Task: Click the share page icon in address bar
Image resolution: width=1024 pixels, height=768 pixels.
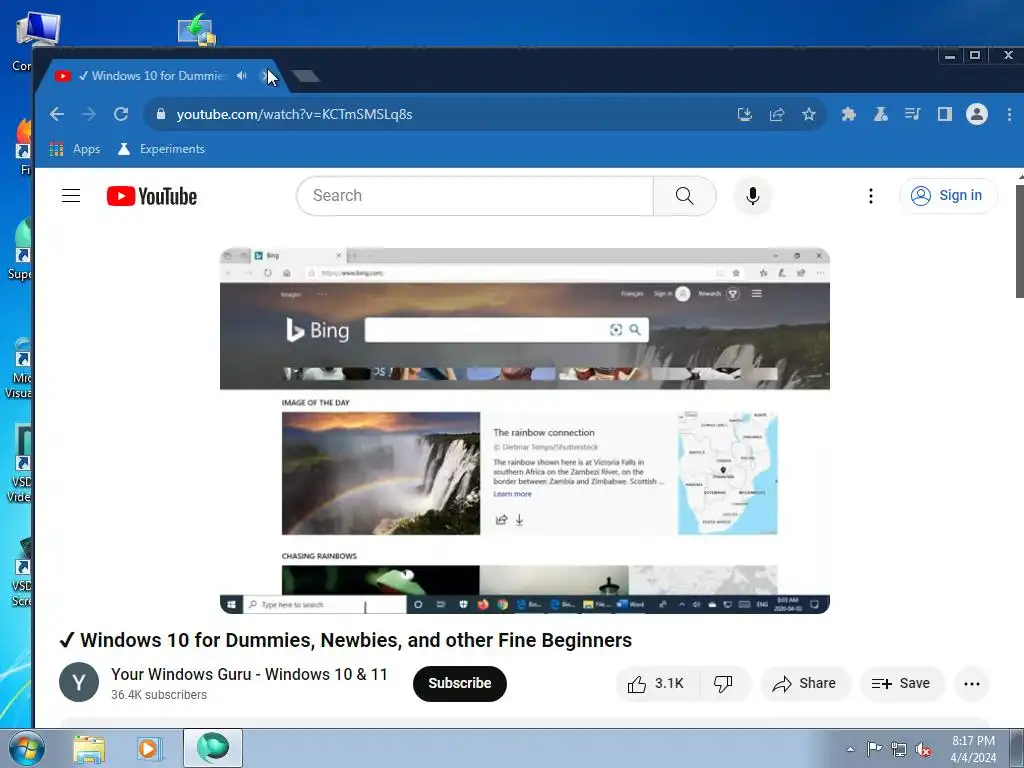Action: pyautogui.click(x=776, y=115)
